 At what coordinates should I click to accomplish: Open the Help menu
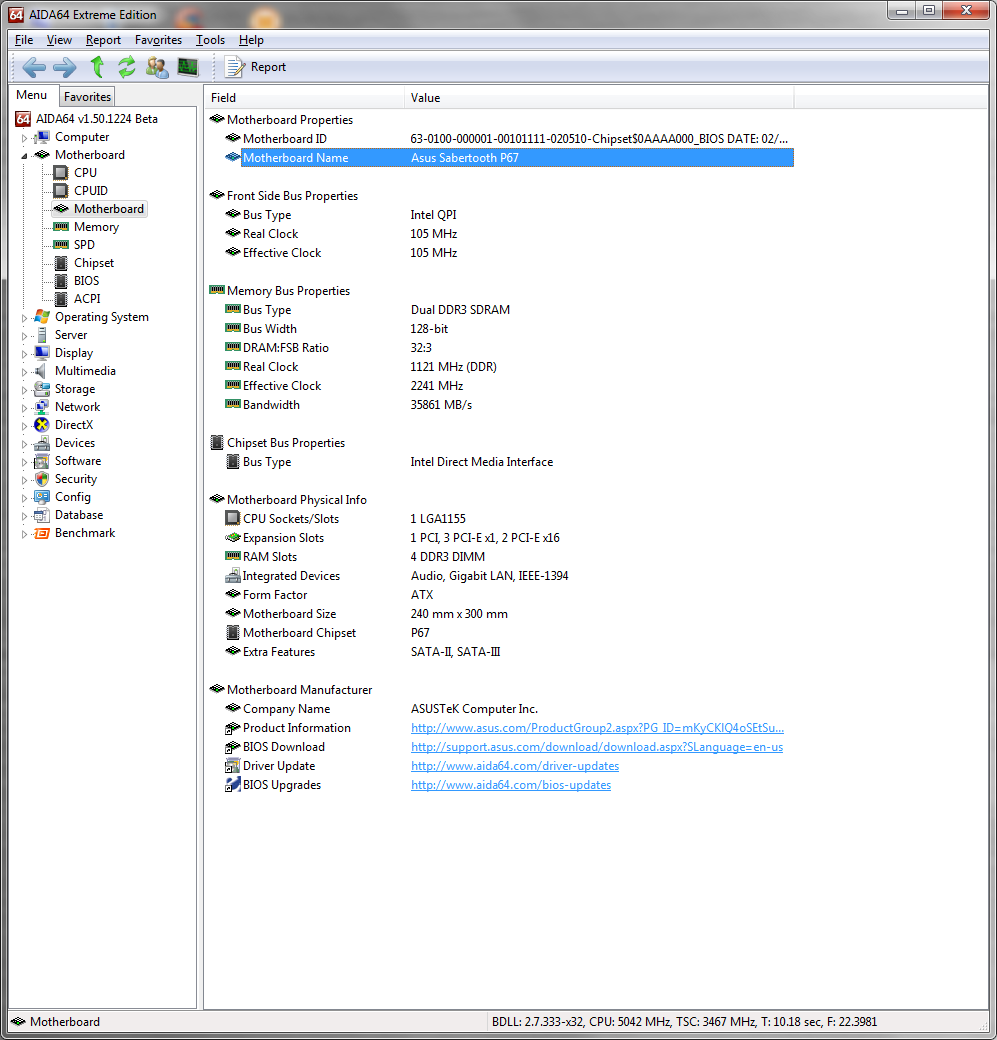point(251,40)
